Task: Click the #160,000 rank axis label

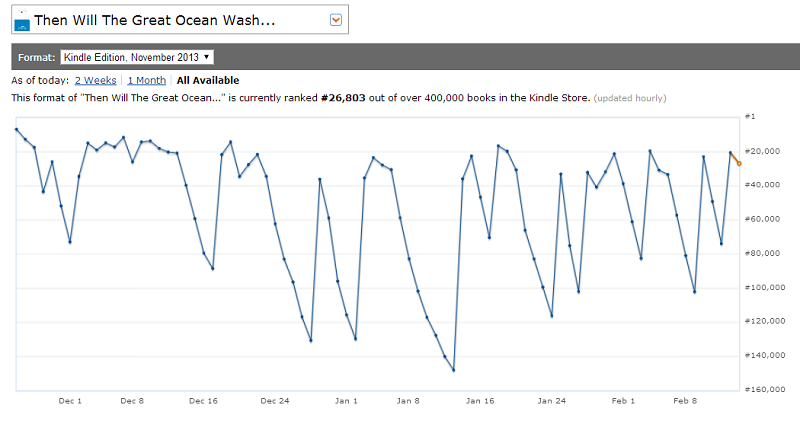Action: pos(765,390)
